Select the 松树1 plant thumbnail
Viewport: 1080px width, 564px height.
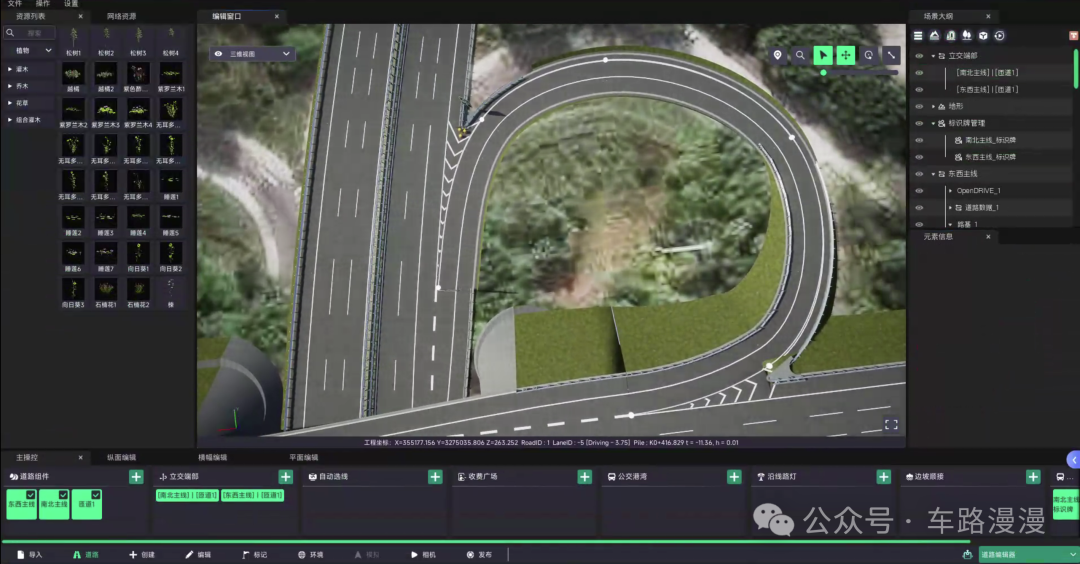pos(74,41)
